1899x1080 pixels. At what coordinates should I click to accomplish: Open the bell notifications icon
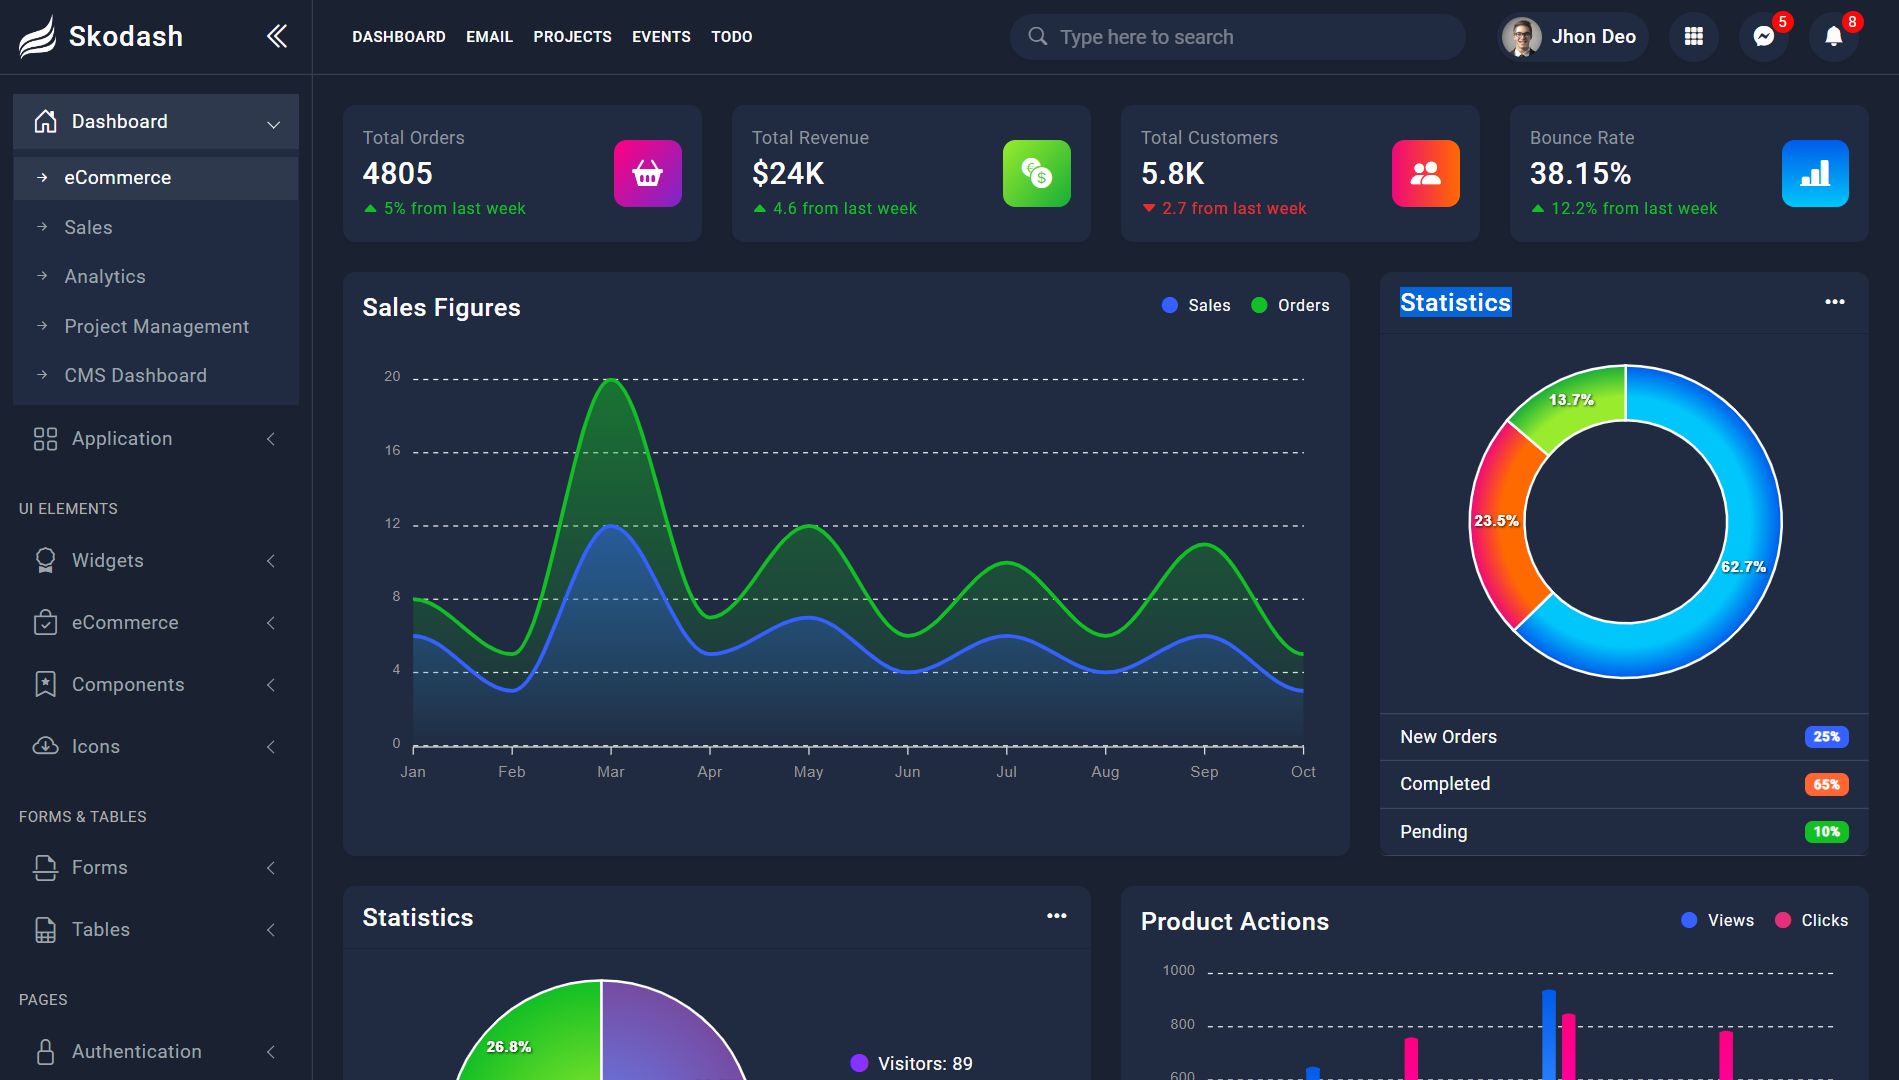tap(1833, 37)
